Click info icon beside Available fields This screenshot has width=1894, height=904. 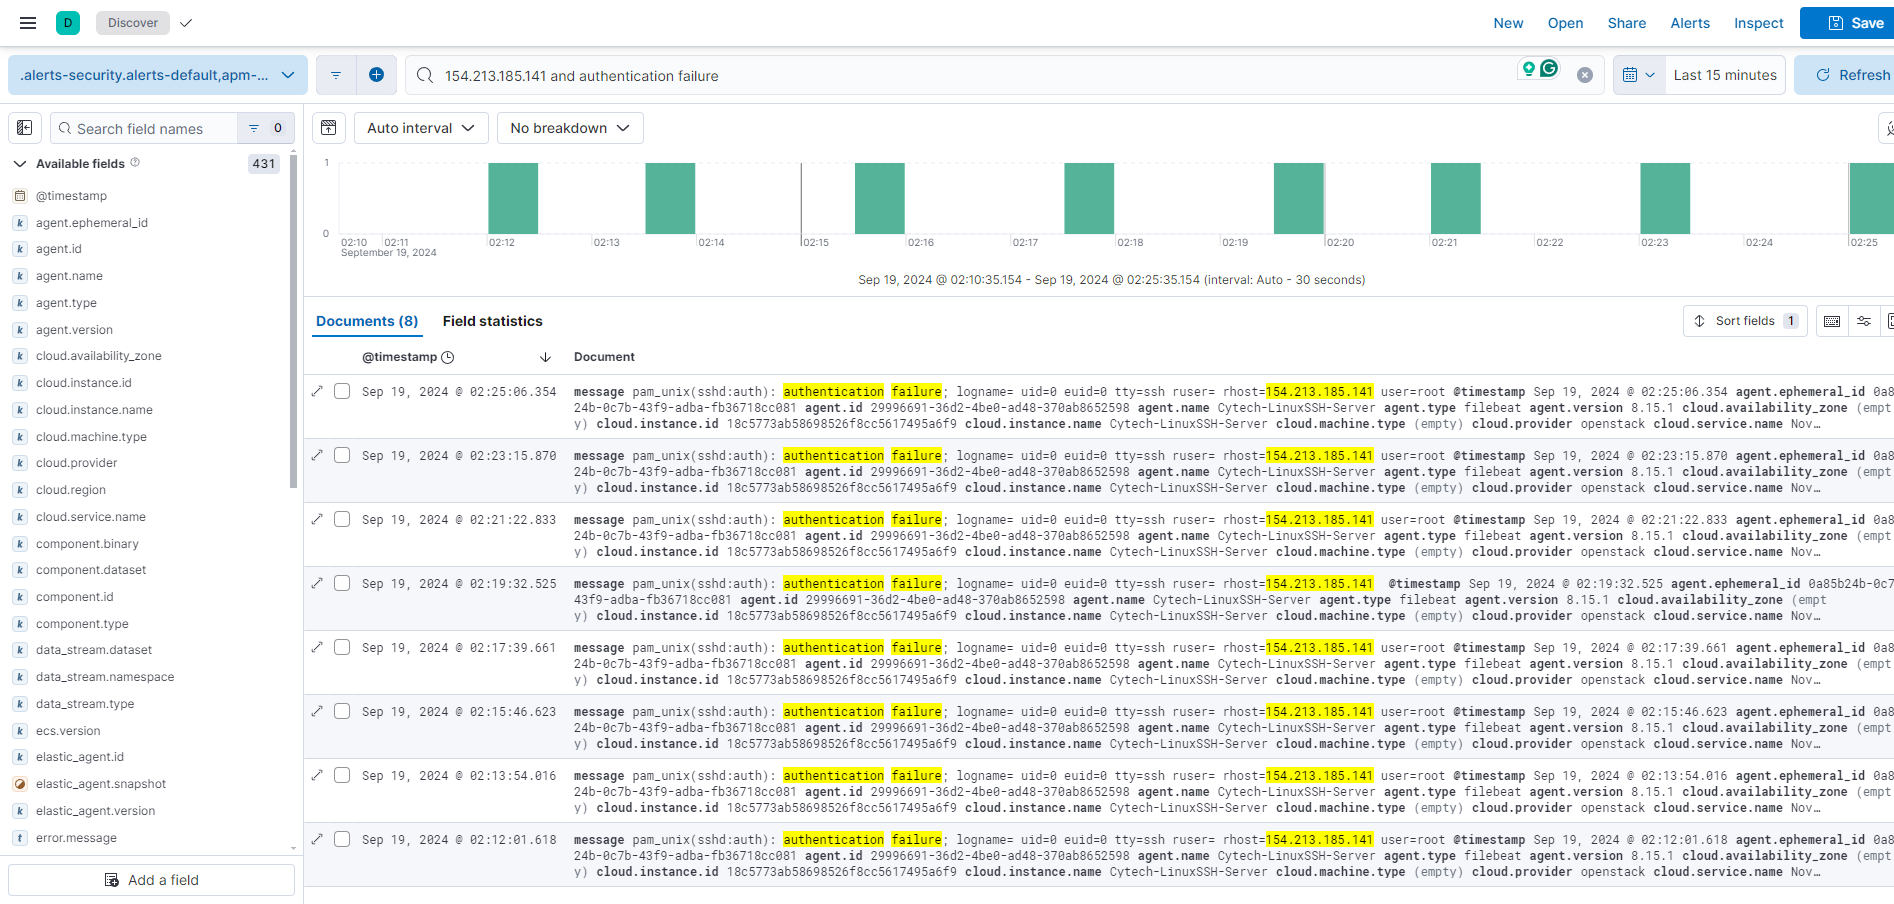(x=135, y=162)
